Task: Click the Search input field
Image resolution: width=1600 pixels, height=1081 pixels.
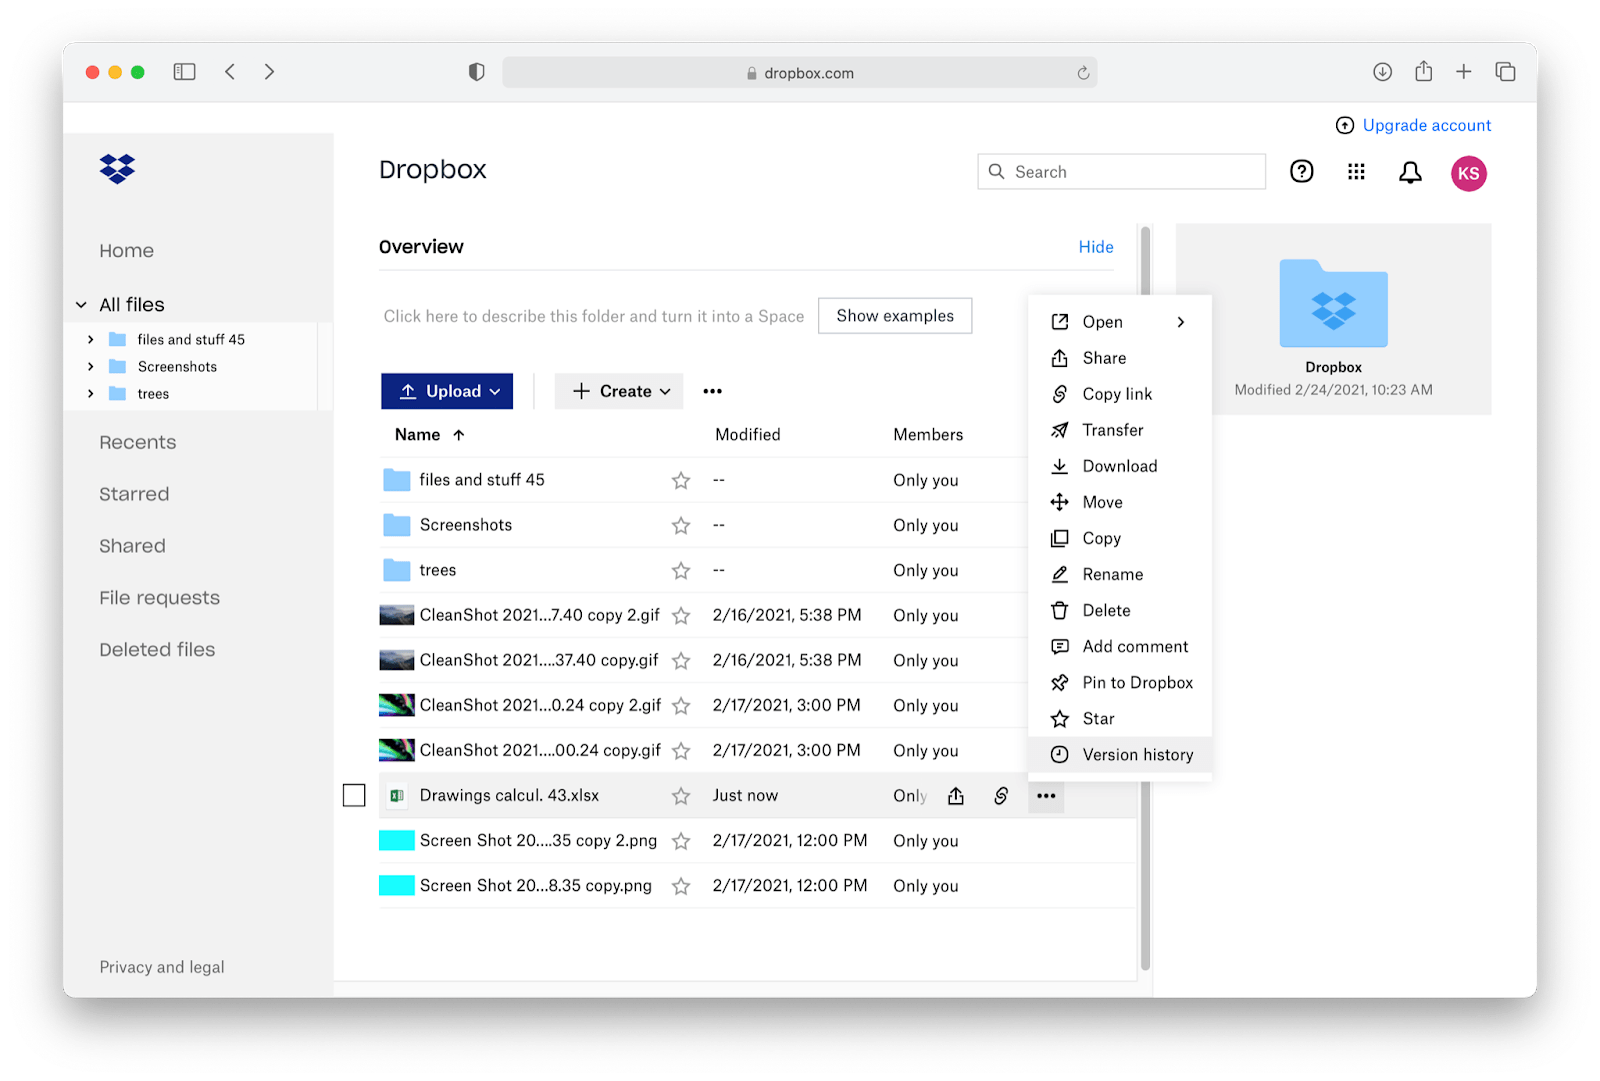Action: 1121,172
